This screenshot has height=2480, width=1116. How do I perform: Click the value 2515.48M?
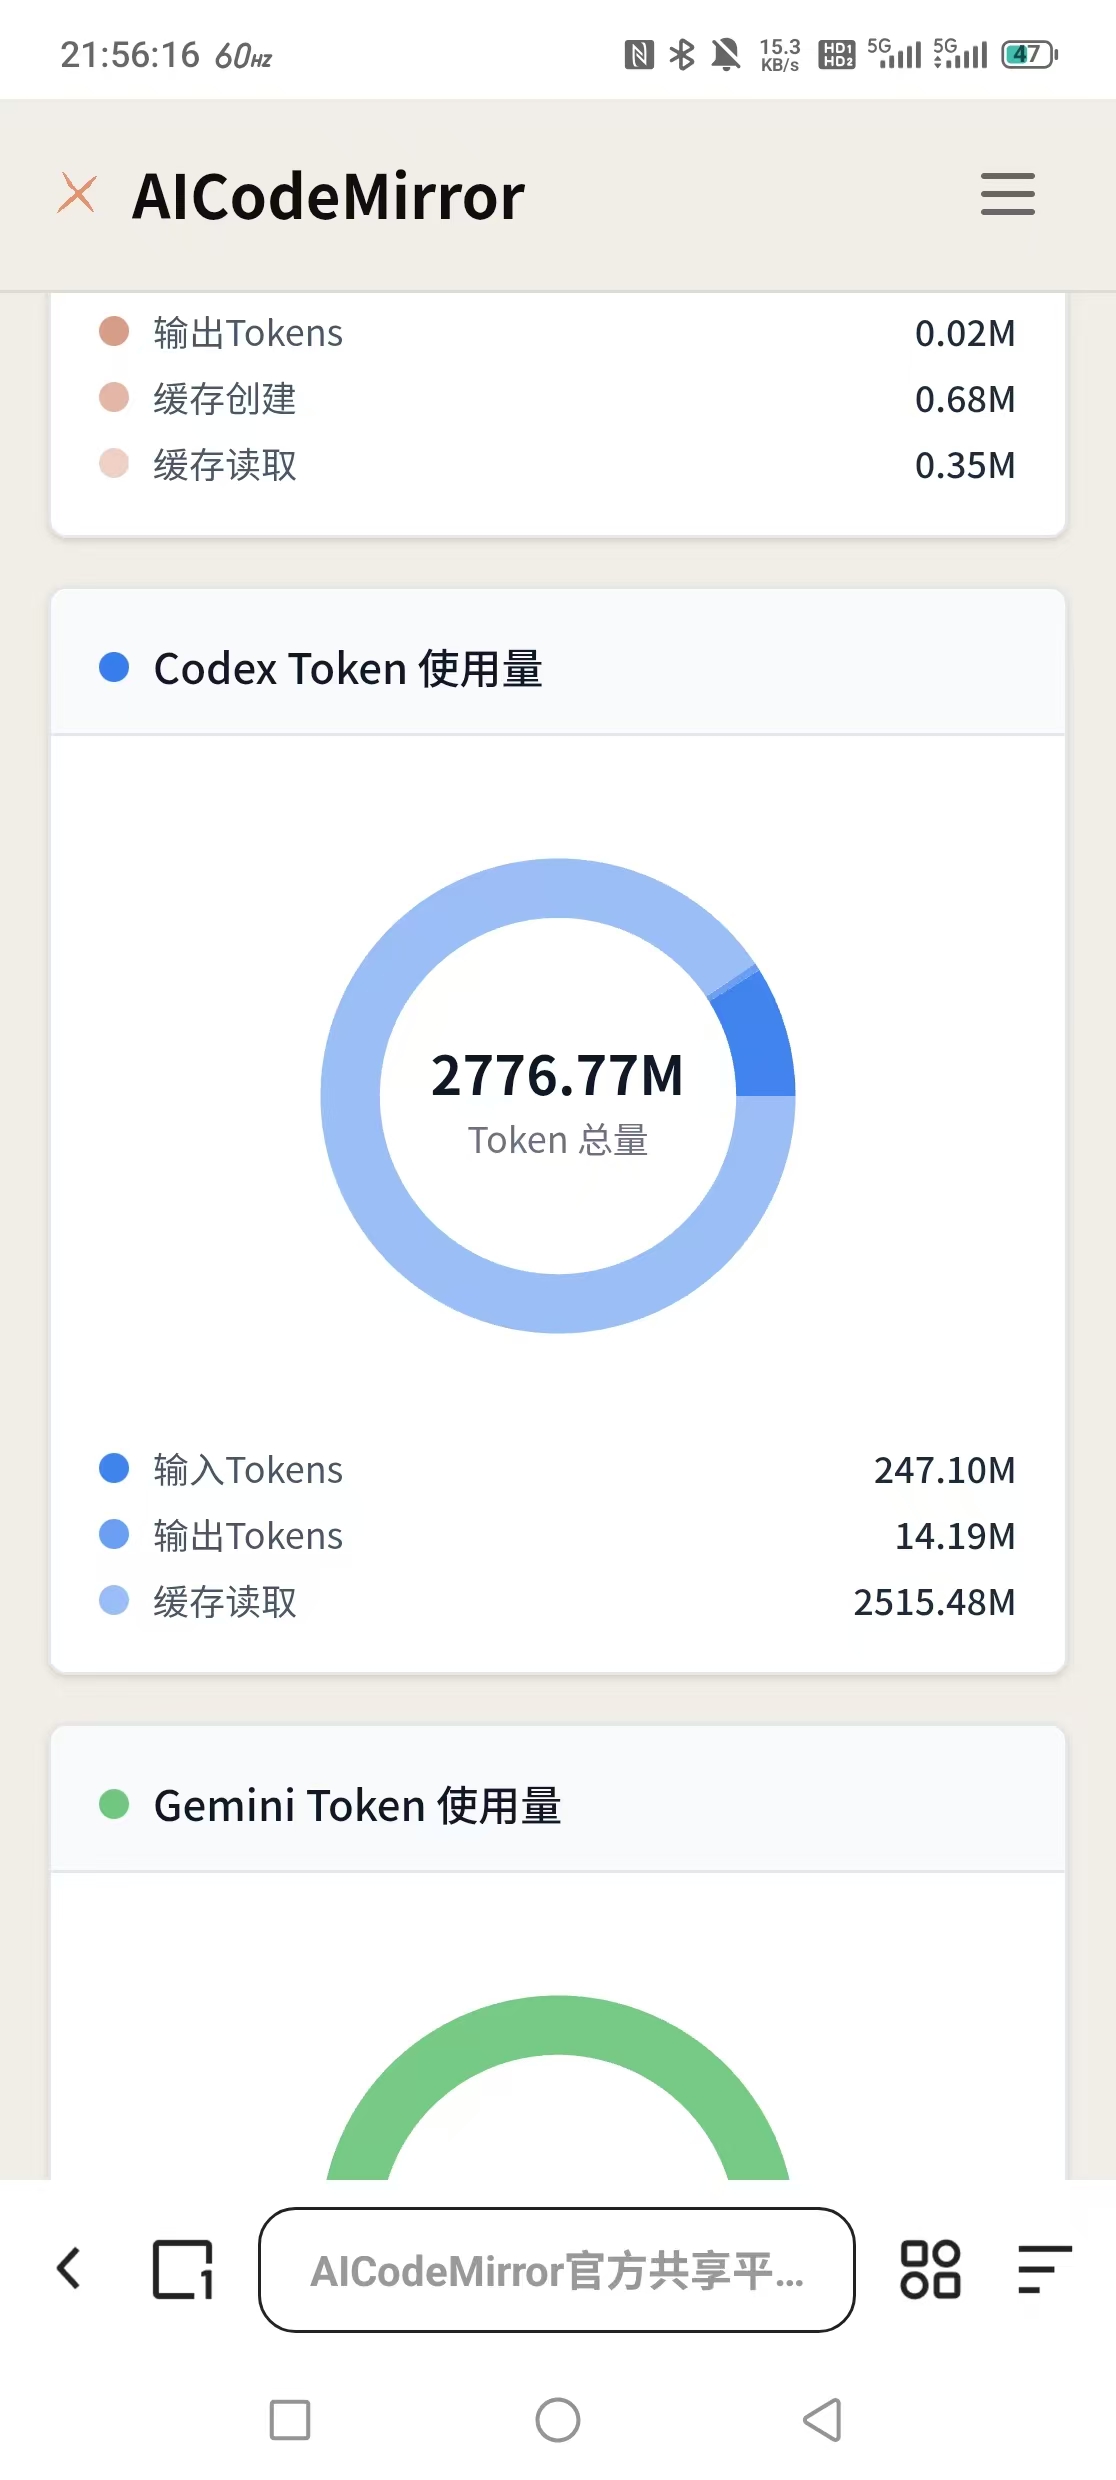[x=934, y=1602]
